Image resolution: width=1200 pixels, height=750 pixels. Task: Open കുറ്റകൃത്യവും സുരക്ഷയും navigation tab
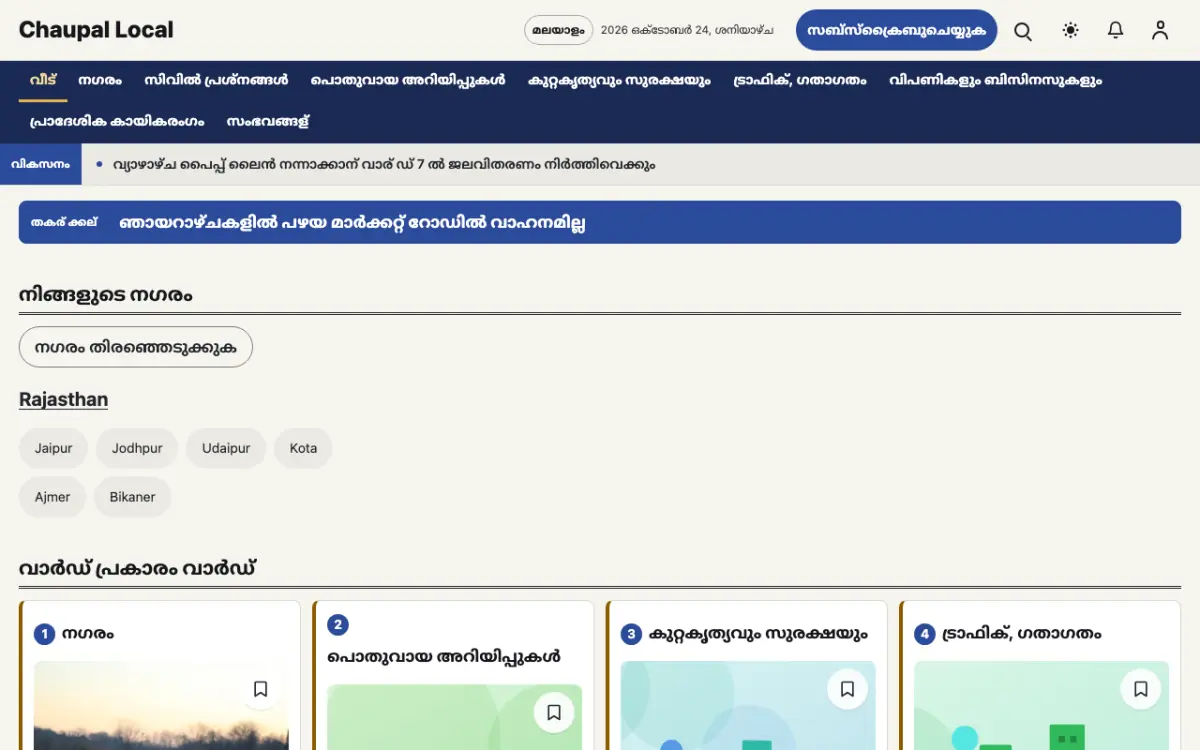pyautogui.click(x=619, y=81)
